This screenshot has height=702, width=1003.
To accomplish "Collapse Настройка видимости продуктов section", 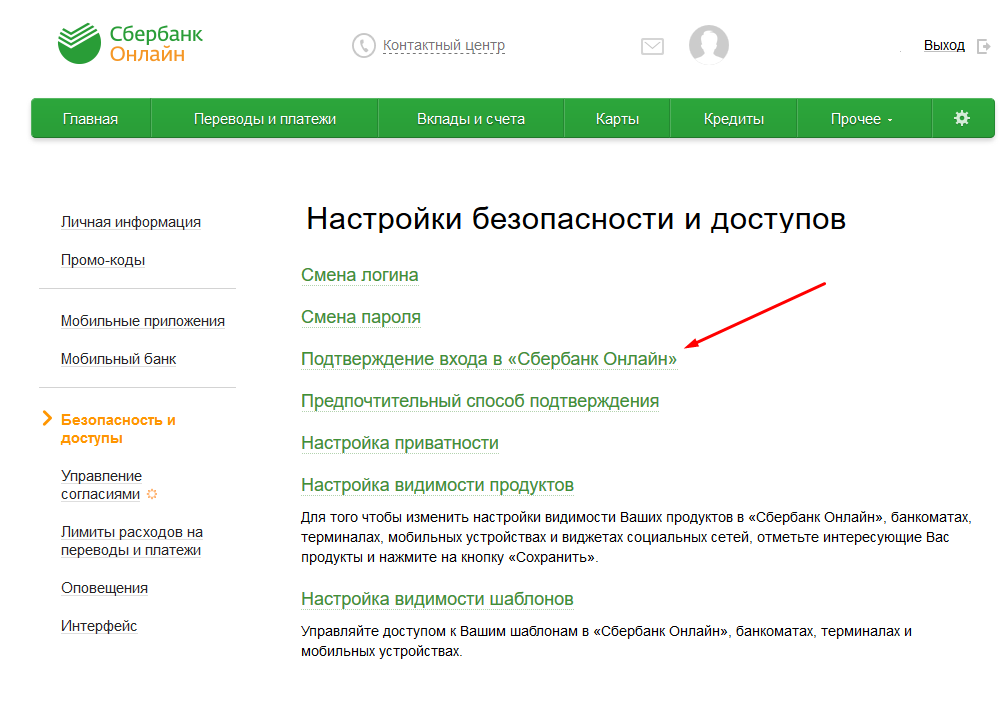I will pos(437,485).
